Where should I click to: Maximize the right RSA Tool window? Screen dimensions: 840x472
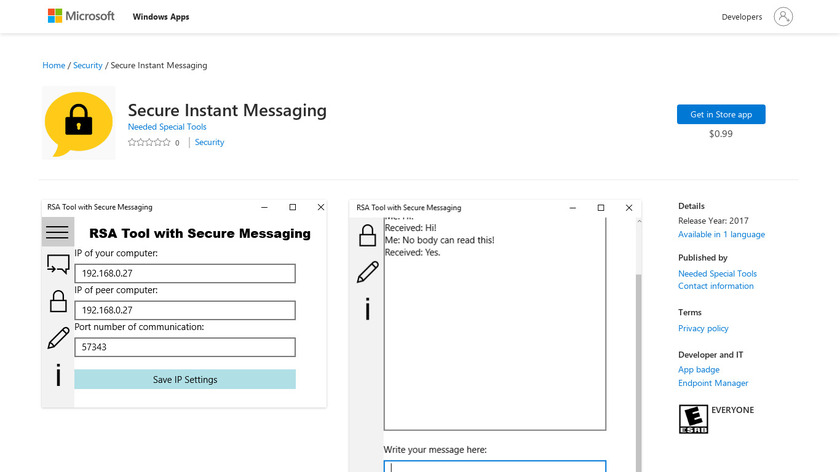(601, 208)
